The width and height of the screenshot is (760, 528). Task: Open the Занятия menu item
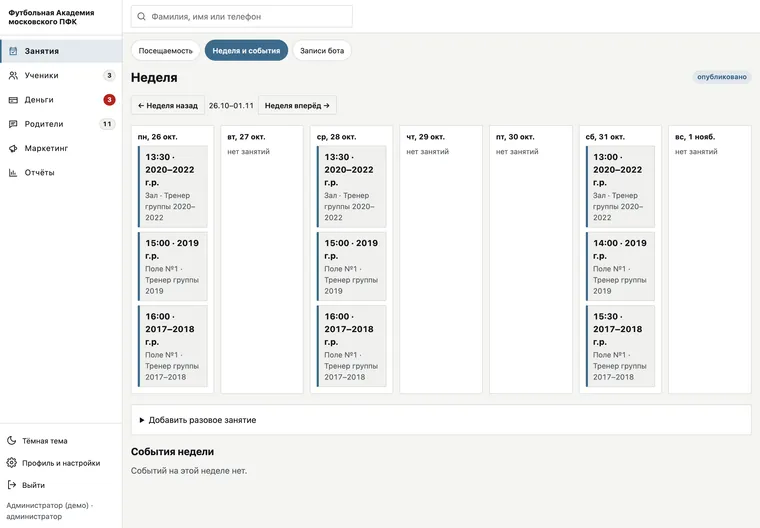(61, 51)
